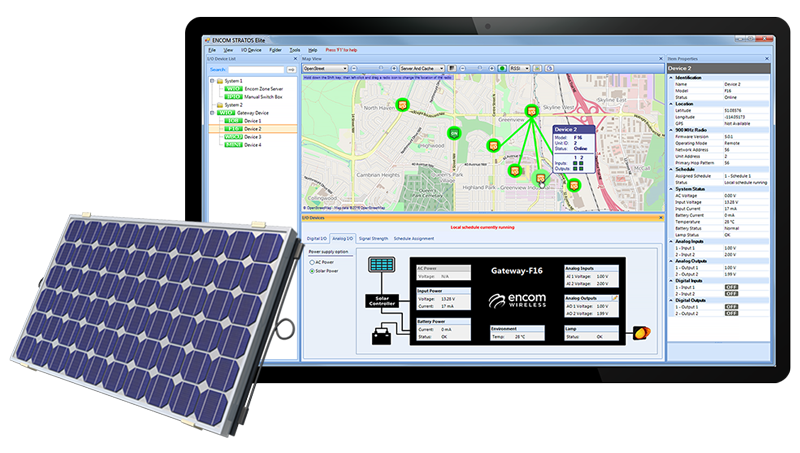The height and width of the screenshot is (453, 800).
Task: Click map zoom out minus button after OpenStreet
Action: tap(354, 68)
